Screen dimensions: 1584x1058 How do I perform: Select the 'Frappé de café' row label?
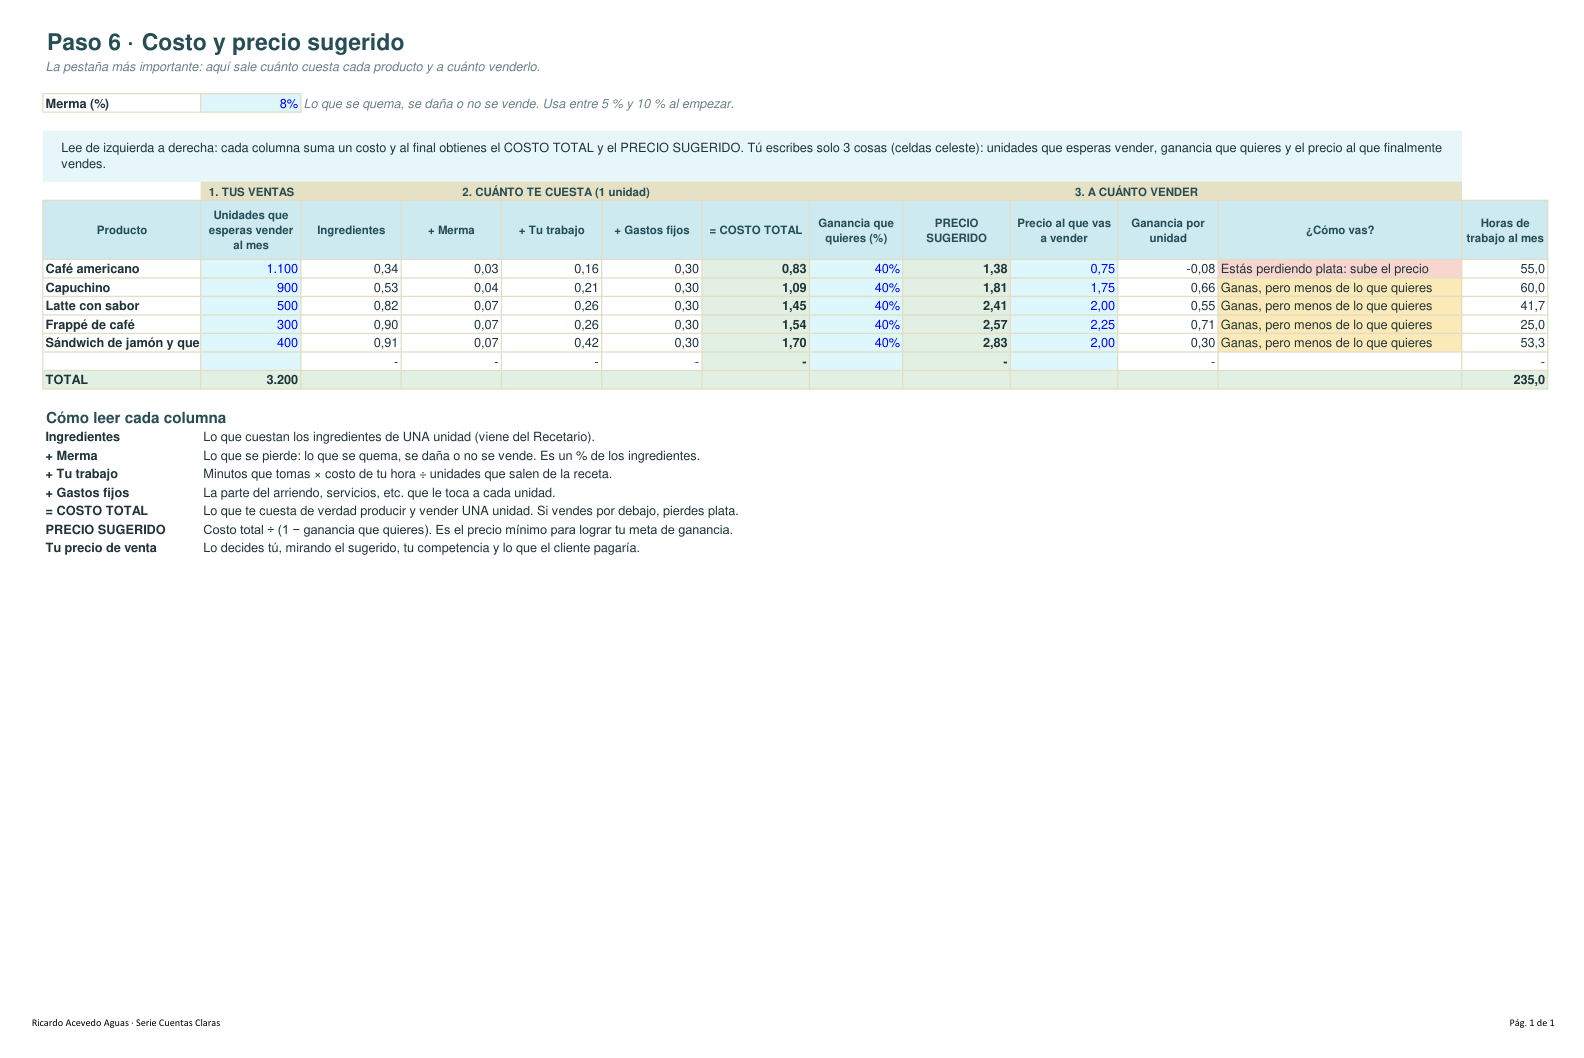[x=122, y=325]
